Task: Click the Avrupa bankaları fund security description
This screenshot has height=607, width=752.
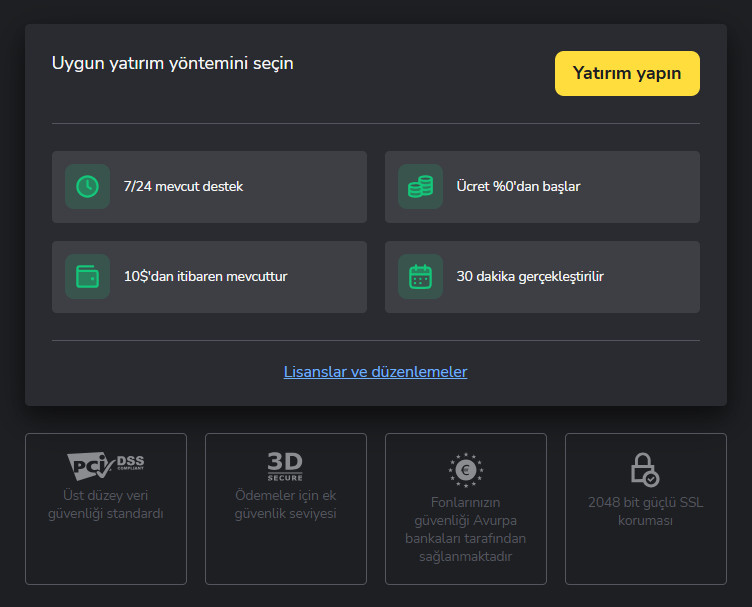Action: [x=465, y=529]
